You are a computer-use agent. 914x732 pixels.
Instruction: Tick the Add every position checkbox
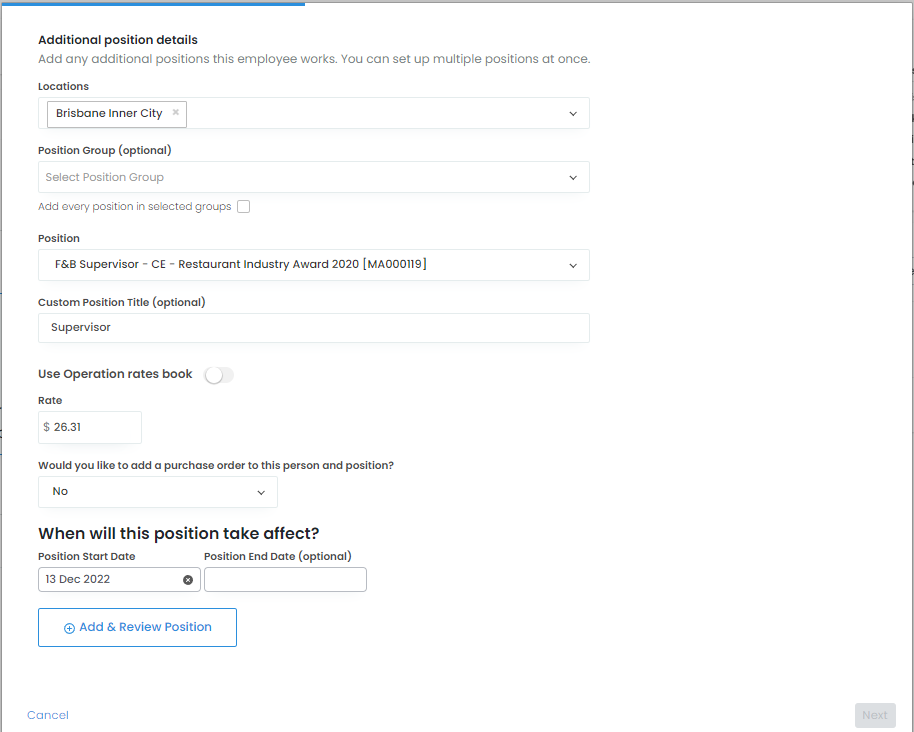pyautogui.click(x=244, y=207)
